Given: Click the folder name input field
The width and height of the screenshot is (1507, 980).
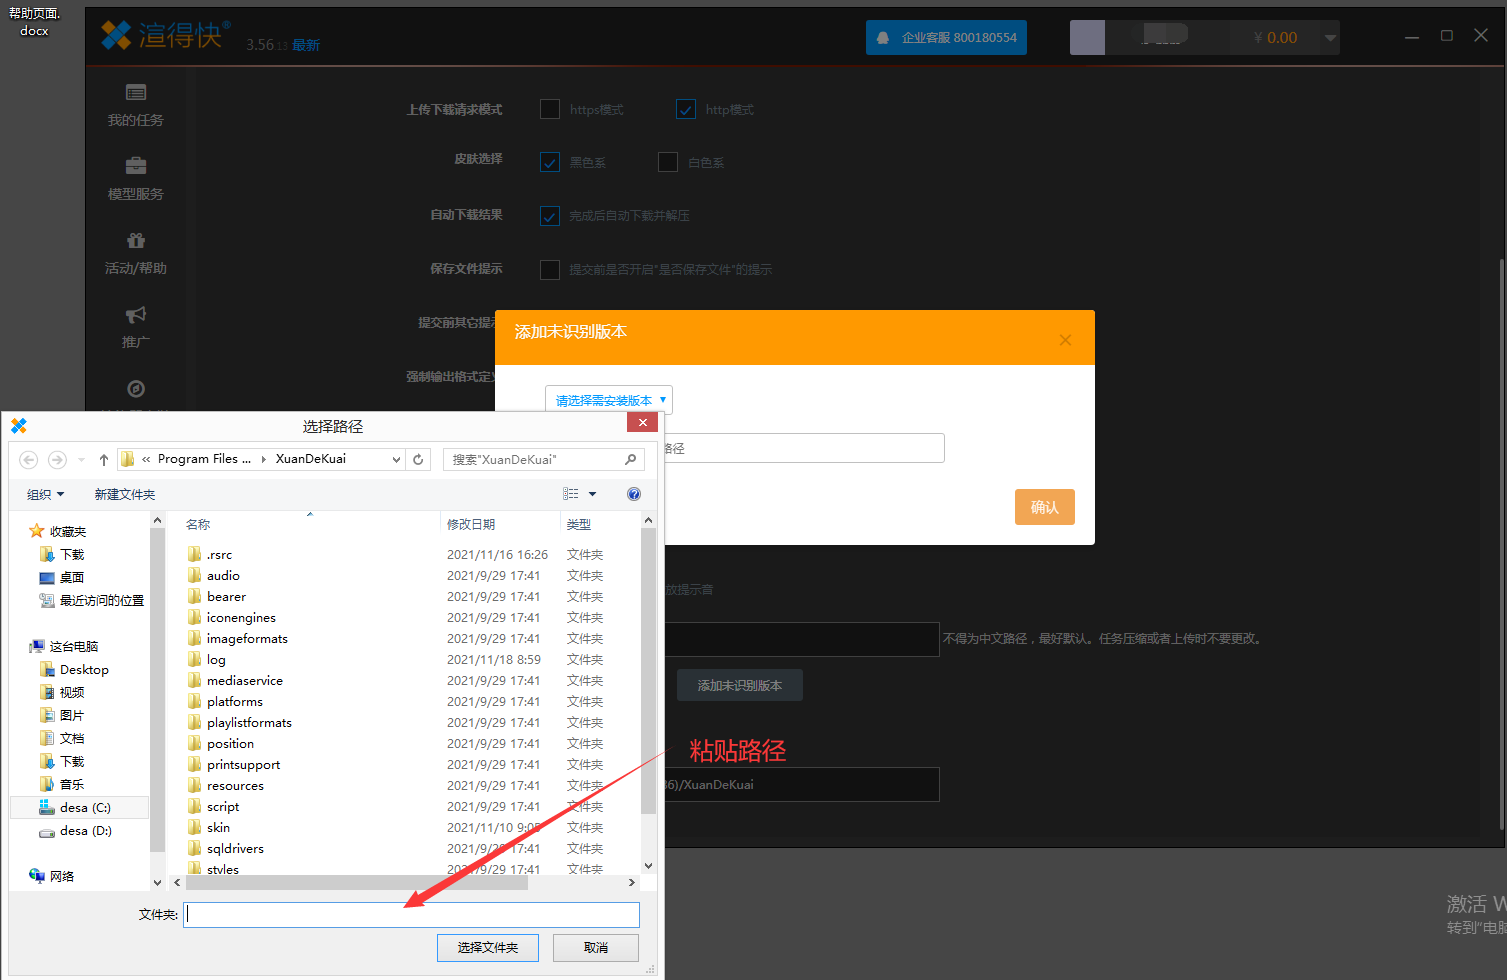Looking at the screenshot, I should click(411, 914).
